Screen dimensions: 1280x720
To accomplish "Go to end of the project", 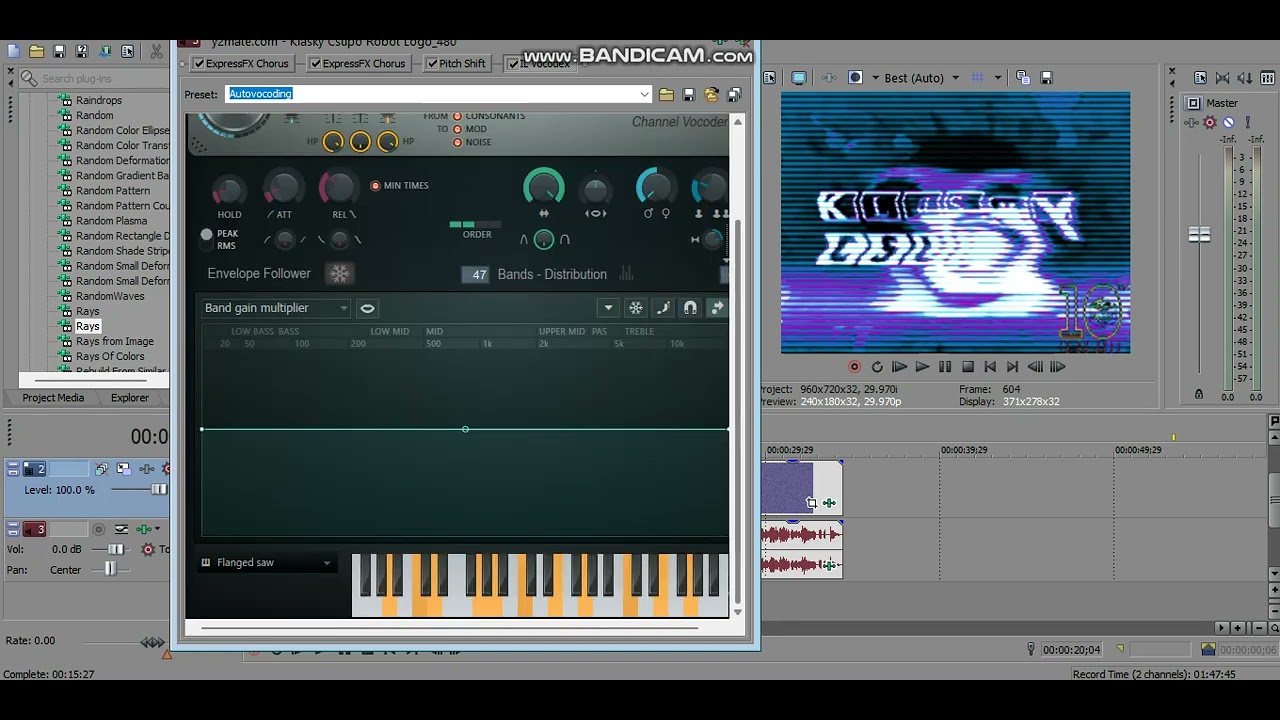I will tap(1013, 367).
